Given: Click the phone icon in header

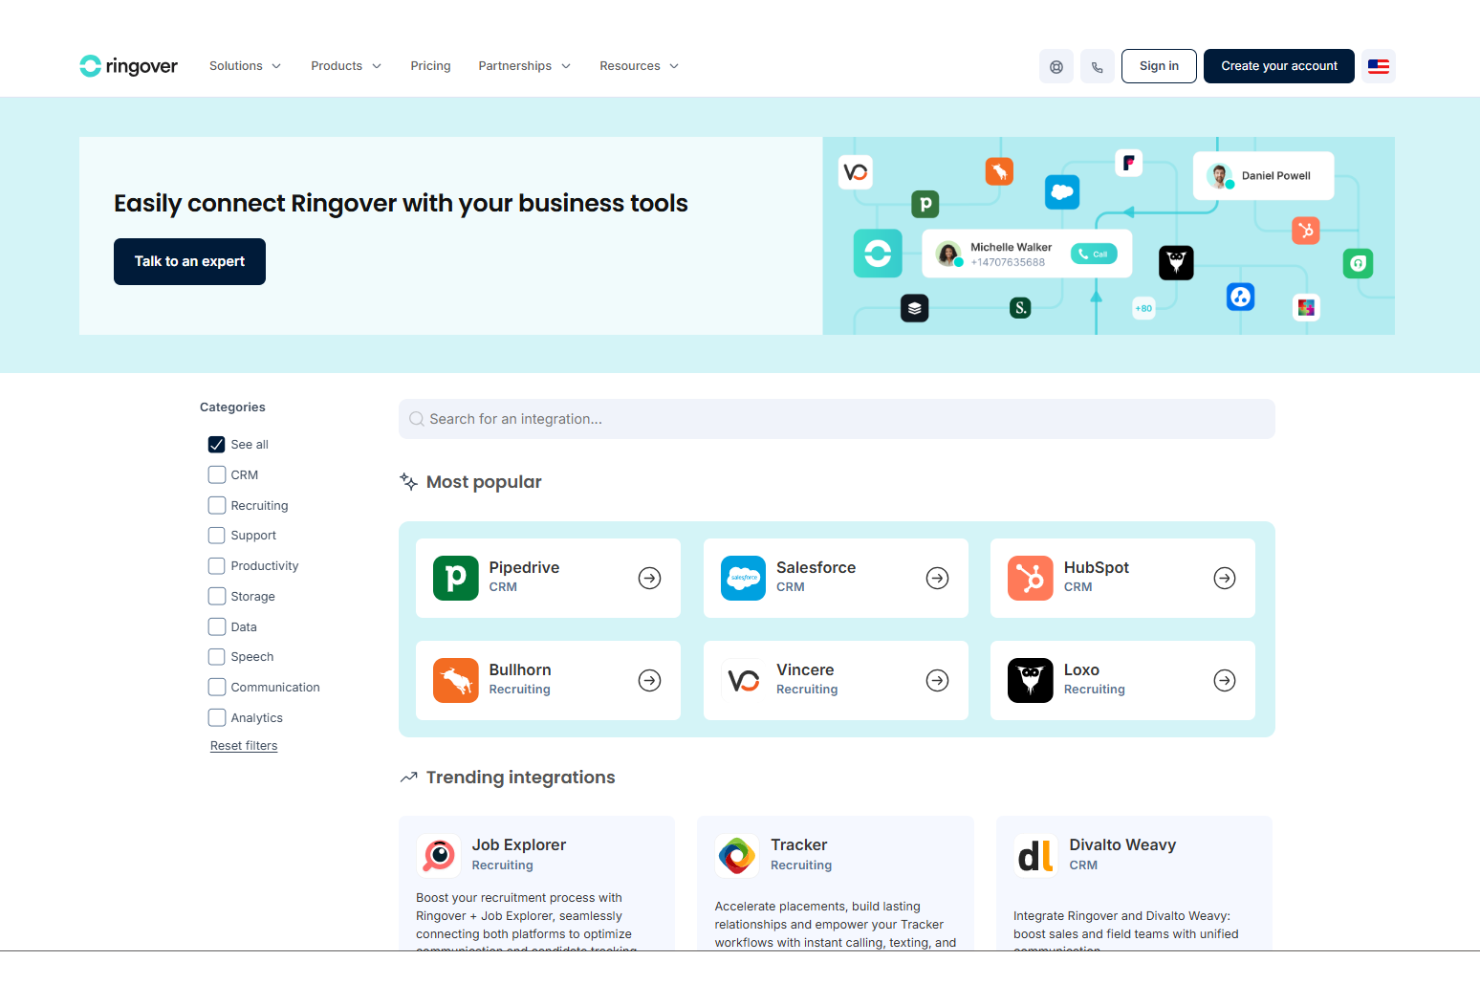Looking at the screenshot, I should pos(1097,67).
